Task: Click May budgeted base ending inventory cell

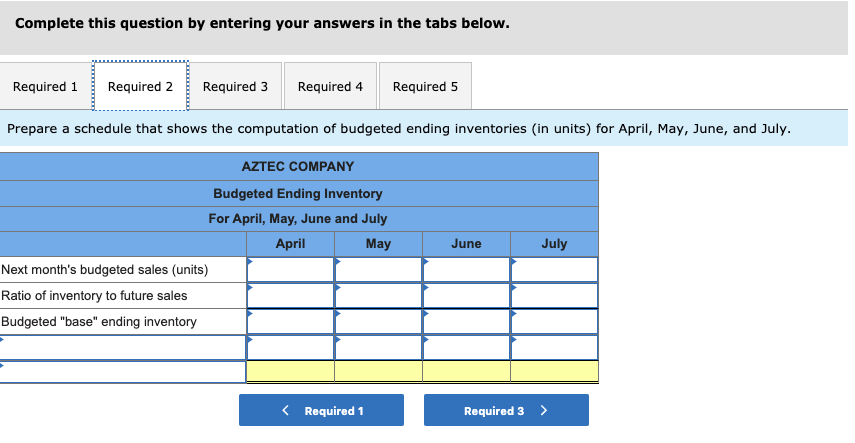Action: pyautogui.click(x=378, y=322)
